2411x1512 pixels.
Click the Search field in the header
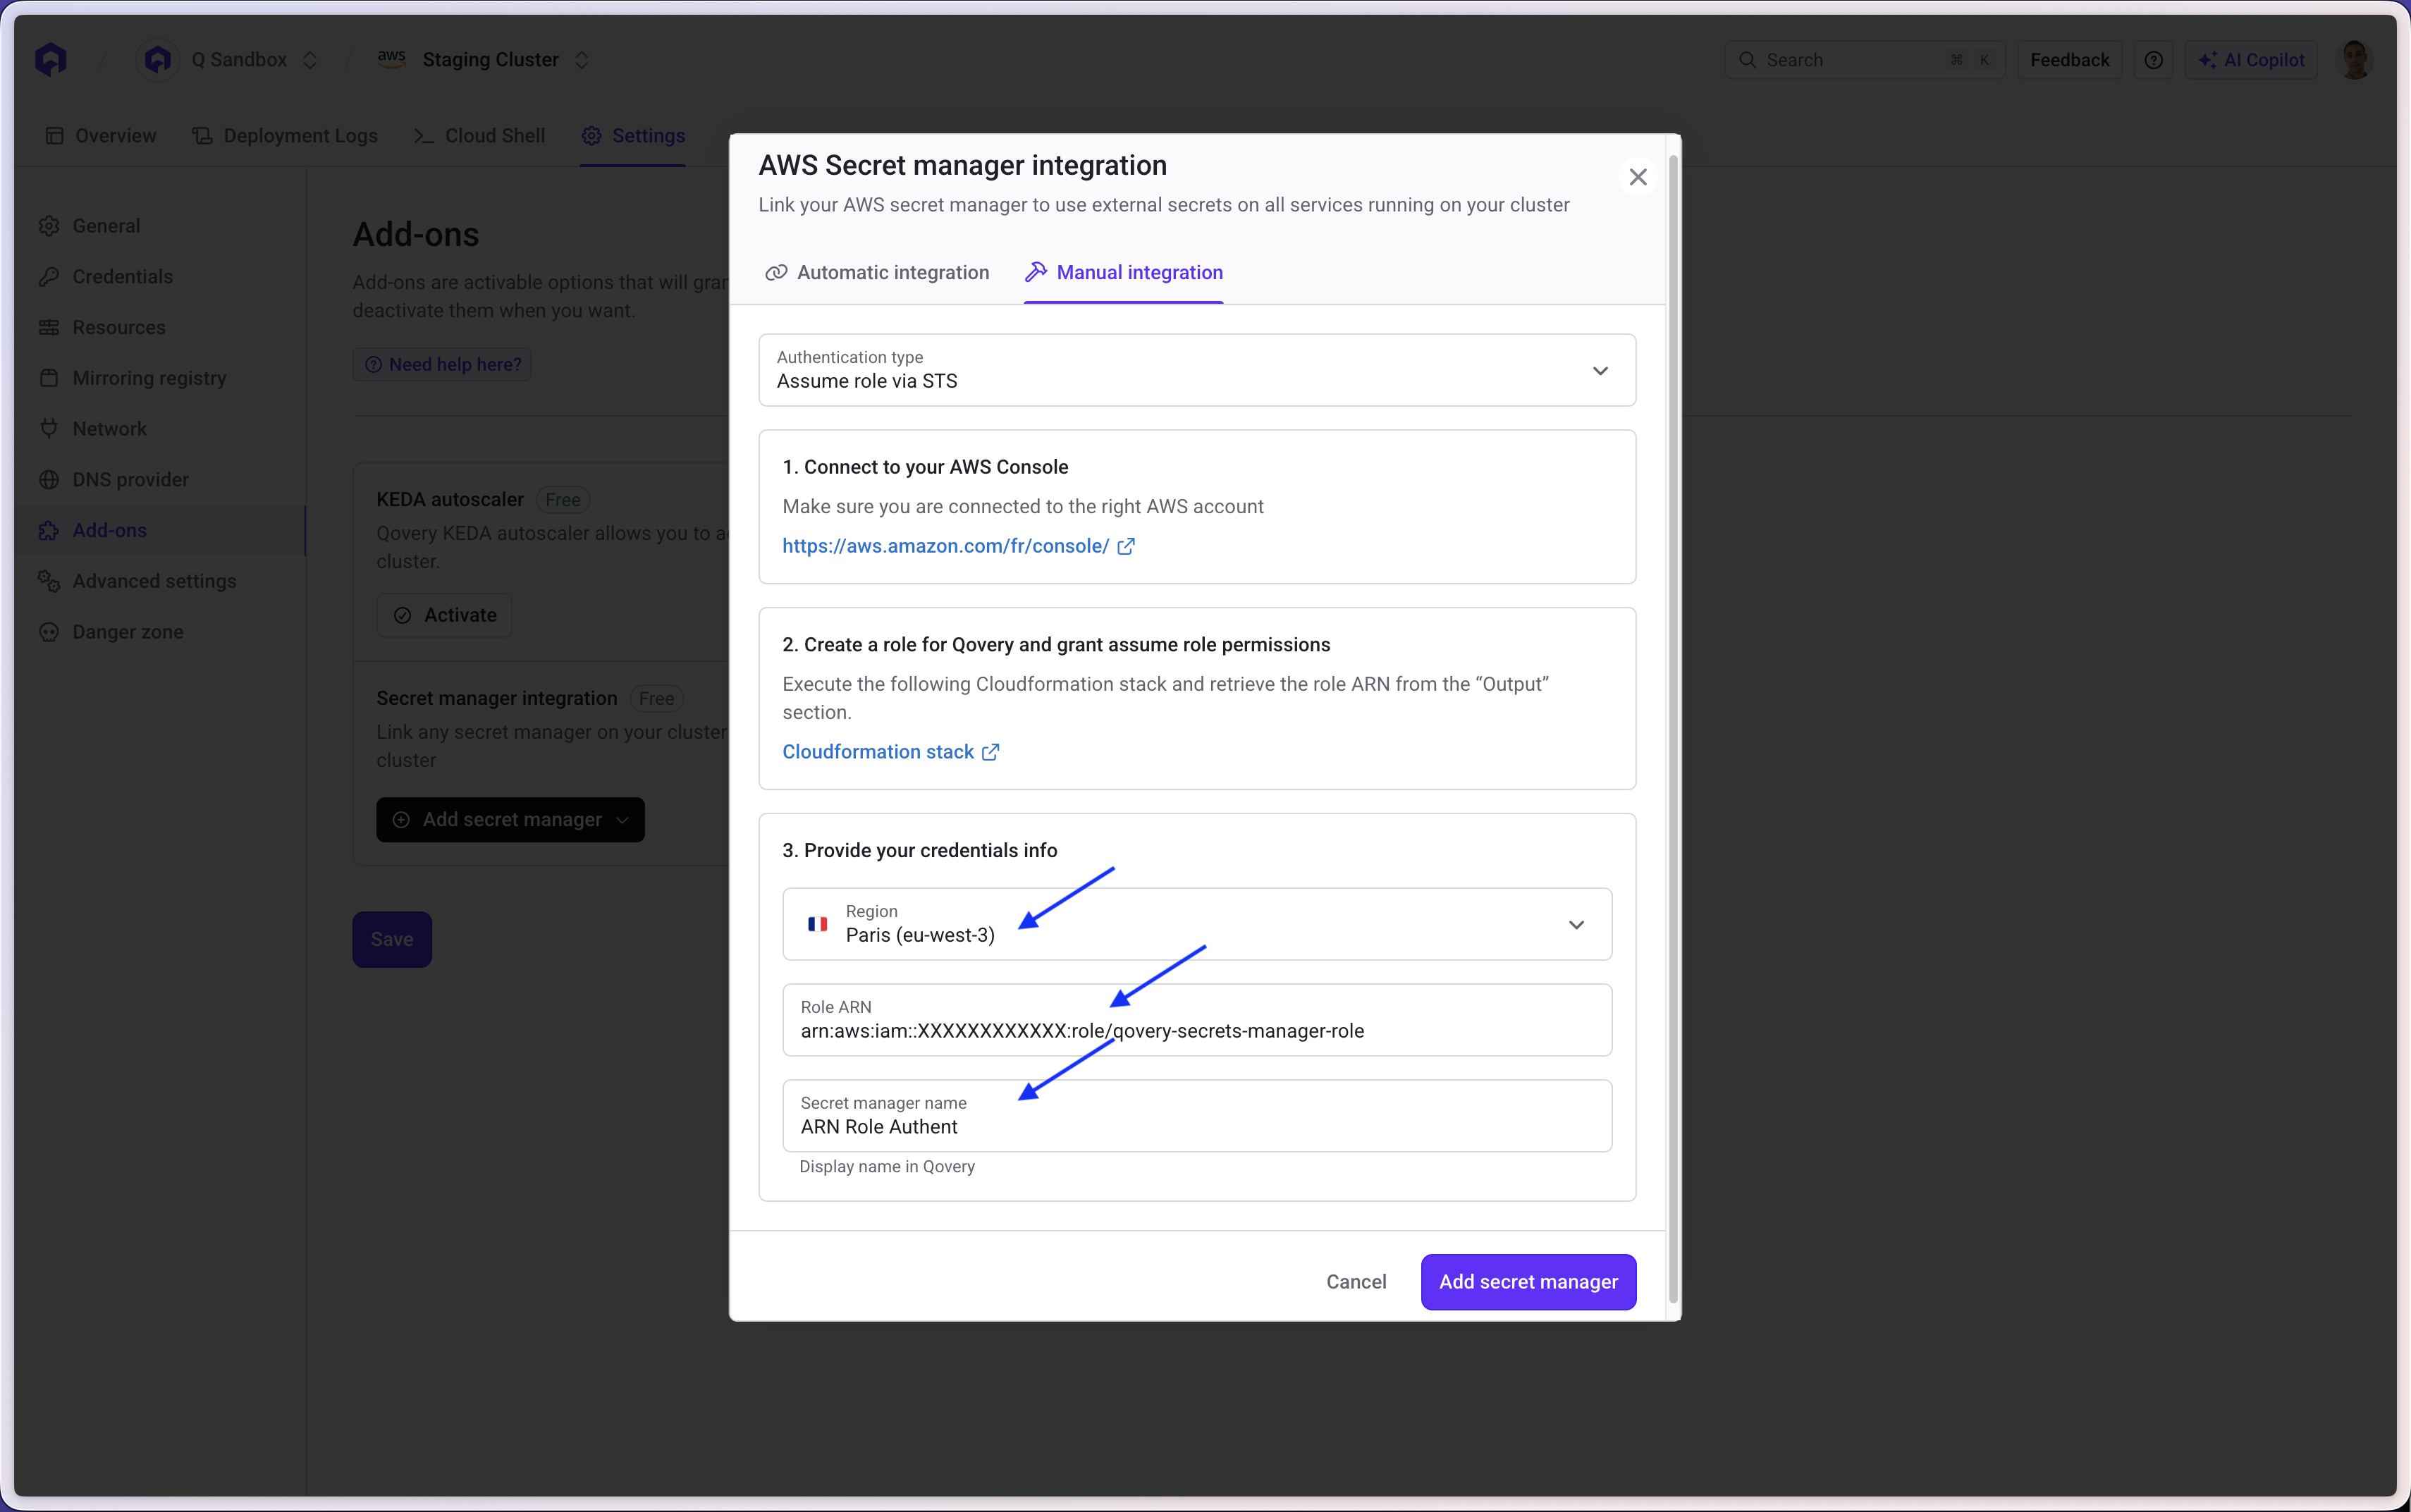click(x=1864, y=60)
